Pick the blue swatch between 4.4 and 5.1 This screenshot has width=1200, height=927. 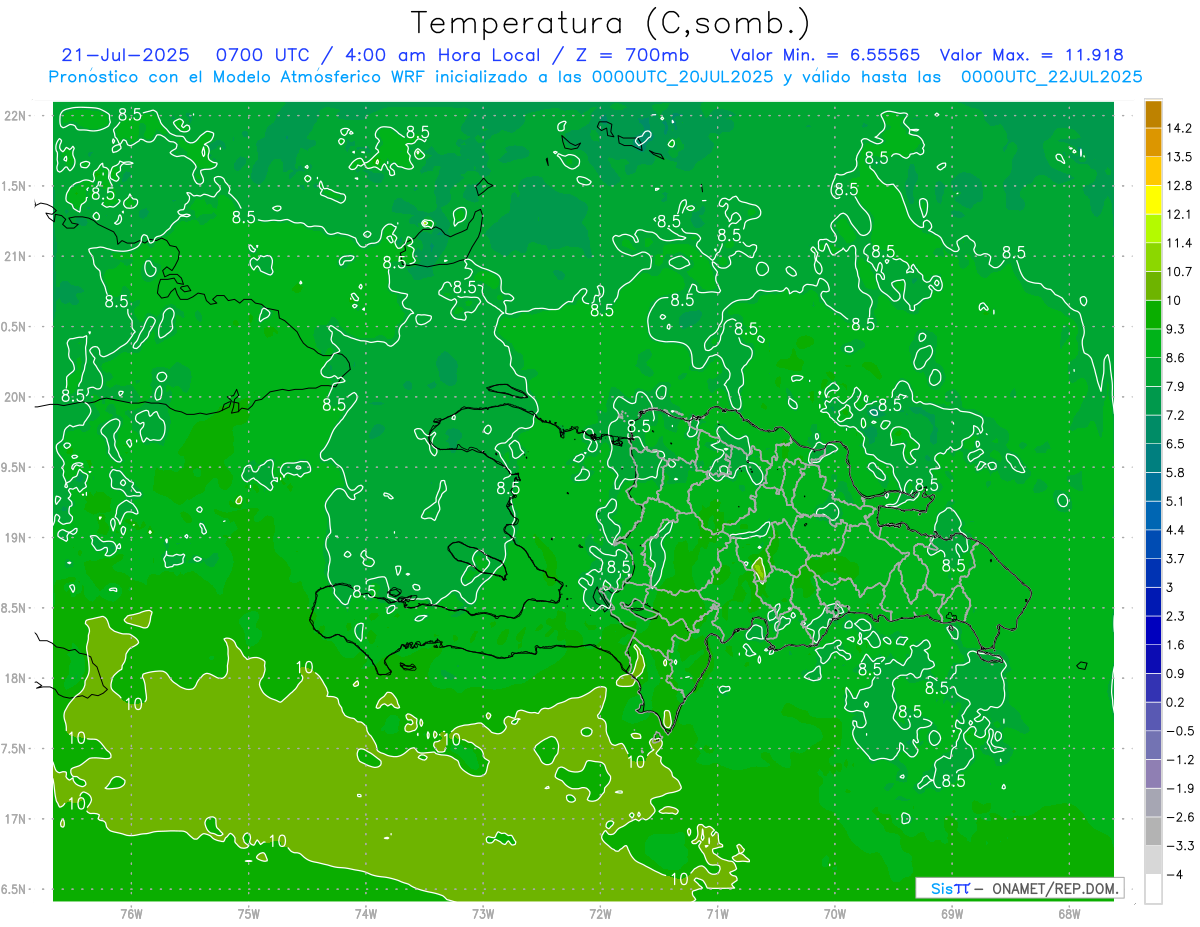point(1153,515)
